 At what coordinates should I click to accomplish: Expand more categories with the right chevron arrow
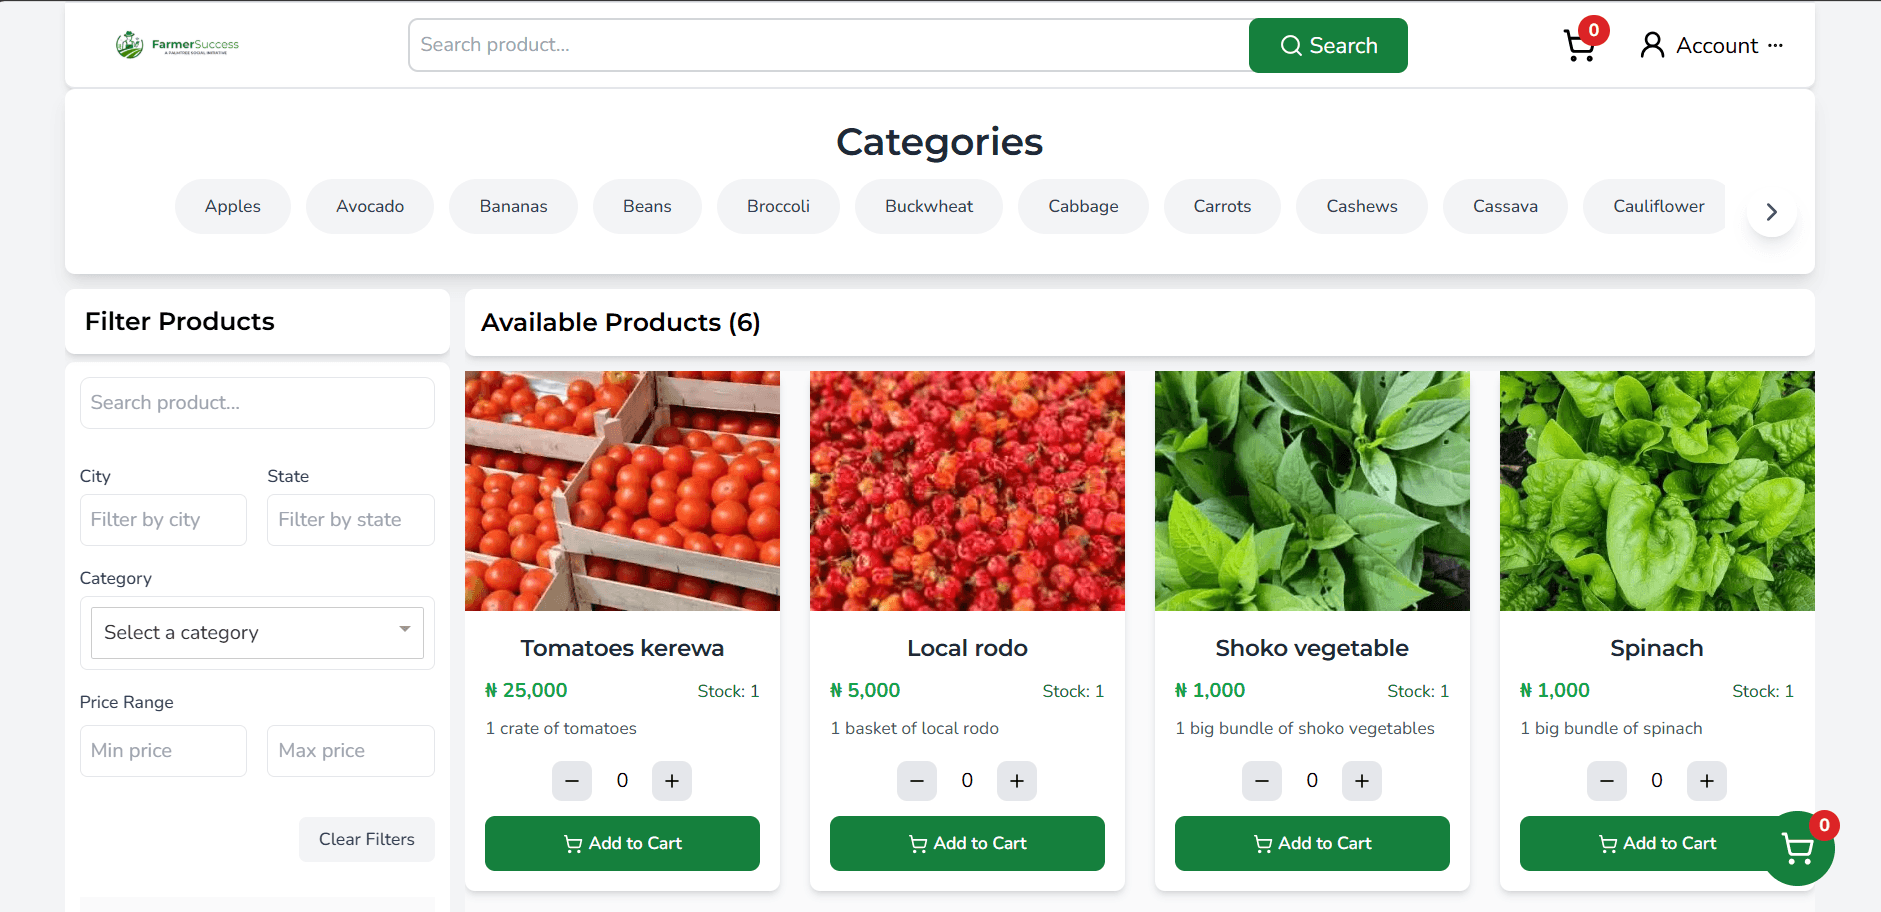1771,211
